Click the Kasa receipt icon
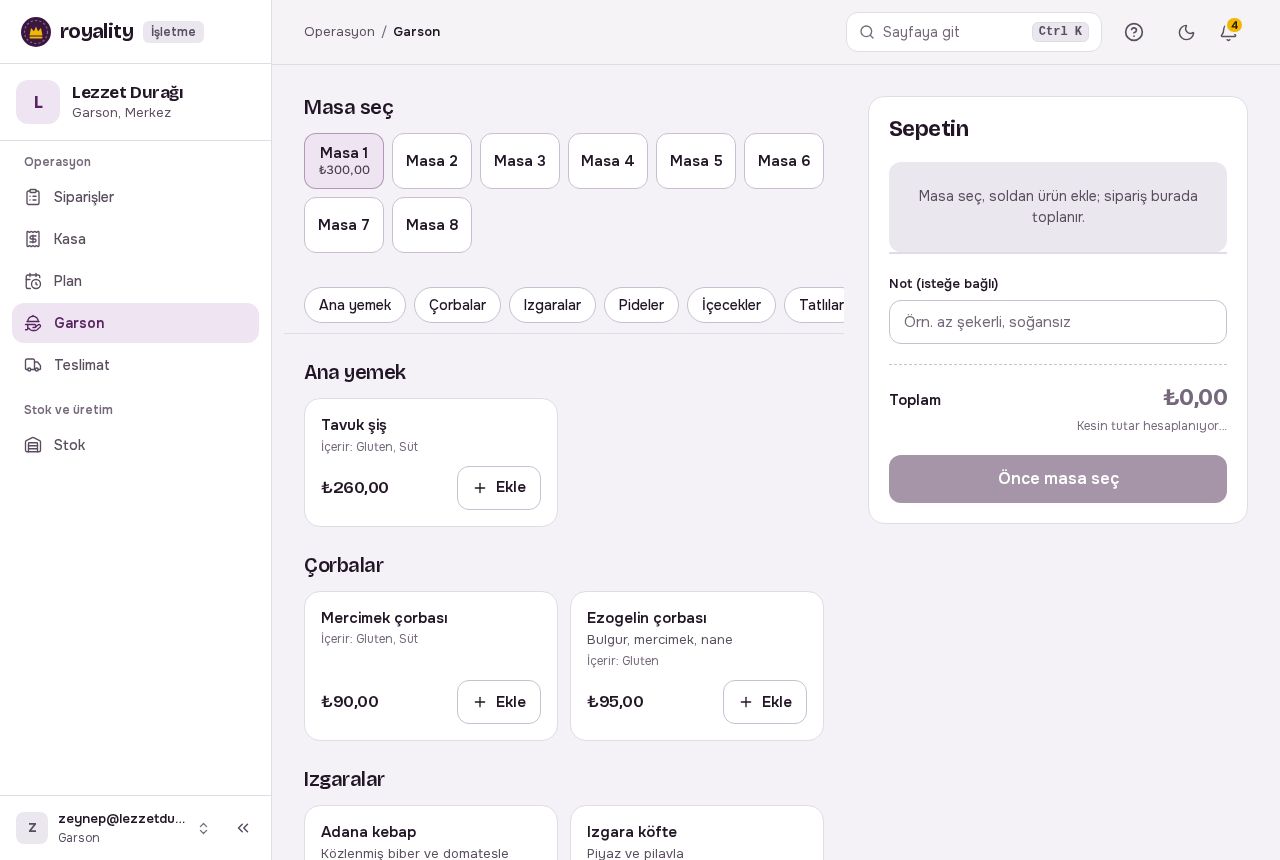Screen dimensions: 1280x860 tap(33, 239)
